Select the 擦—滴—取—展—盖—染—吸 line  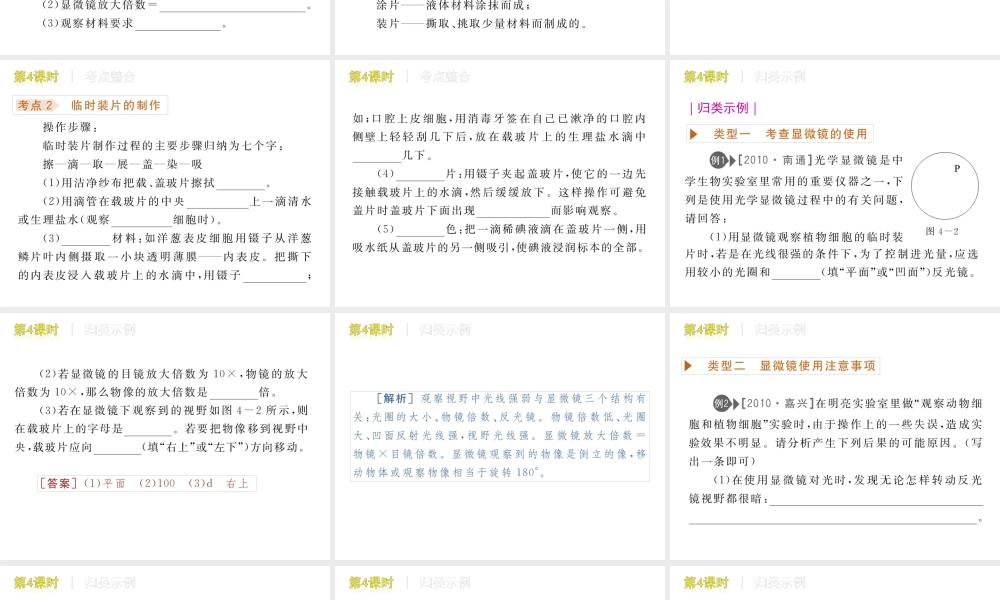pos(122,164)
